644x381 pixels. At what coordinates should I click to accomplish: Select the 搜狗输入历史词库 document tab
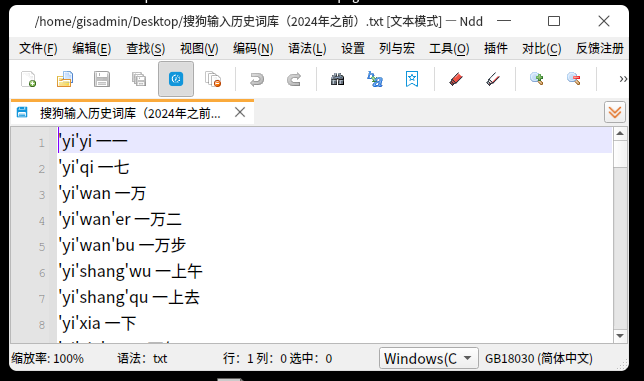click(x=132, y=112)
